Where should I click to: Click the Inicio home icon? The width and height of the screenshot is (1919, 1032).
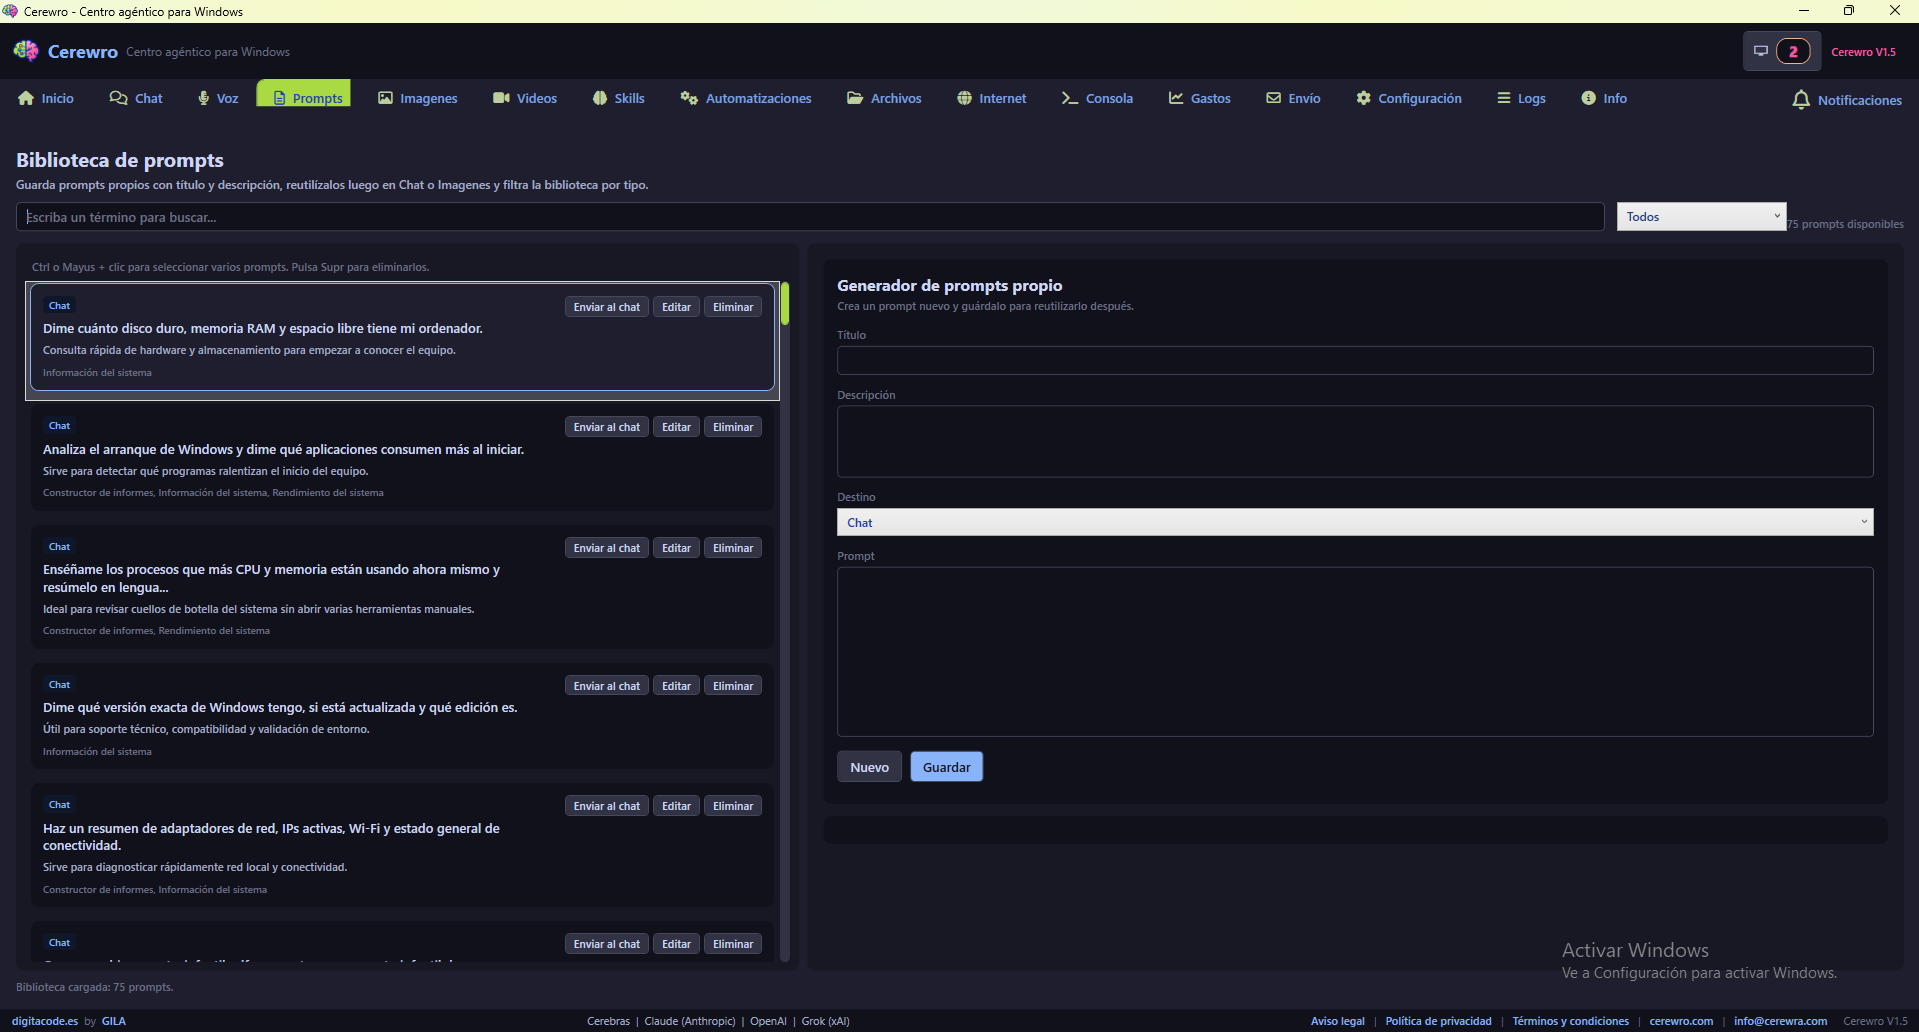click(x=26, y=98)
